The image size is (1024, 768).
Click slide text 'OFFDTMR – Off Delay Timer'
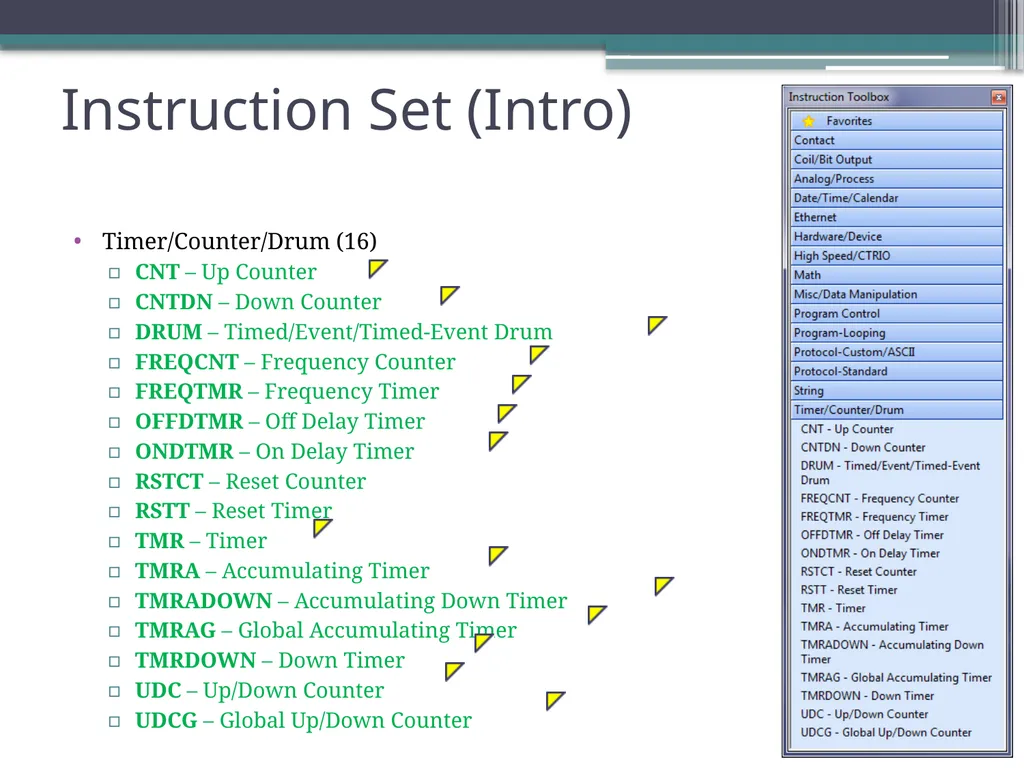point(280,421)
